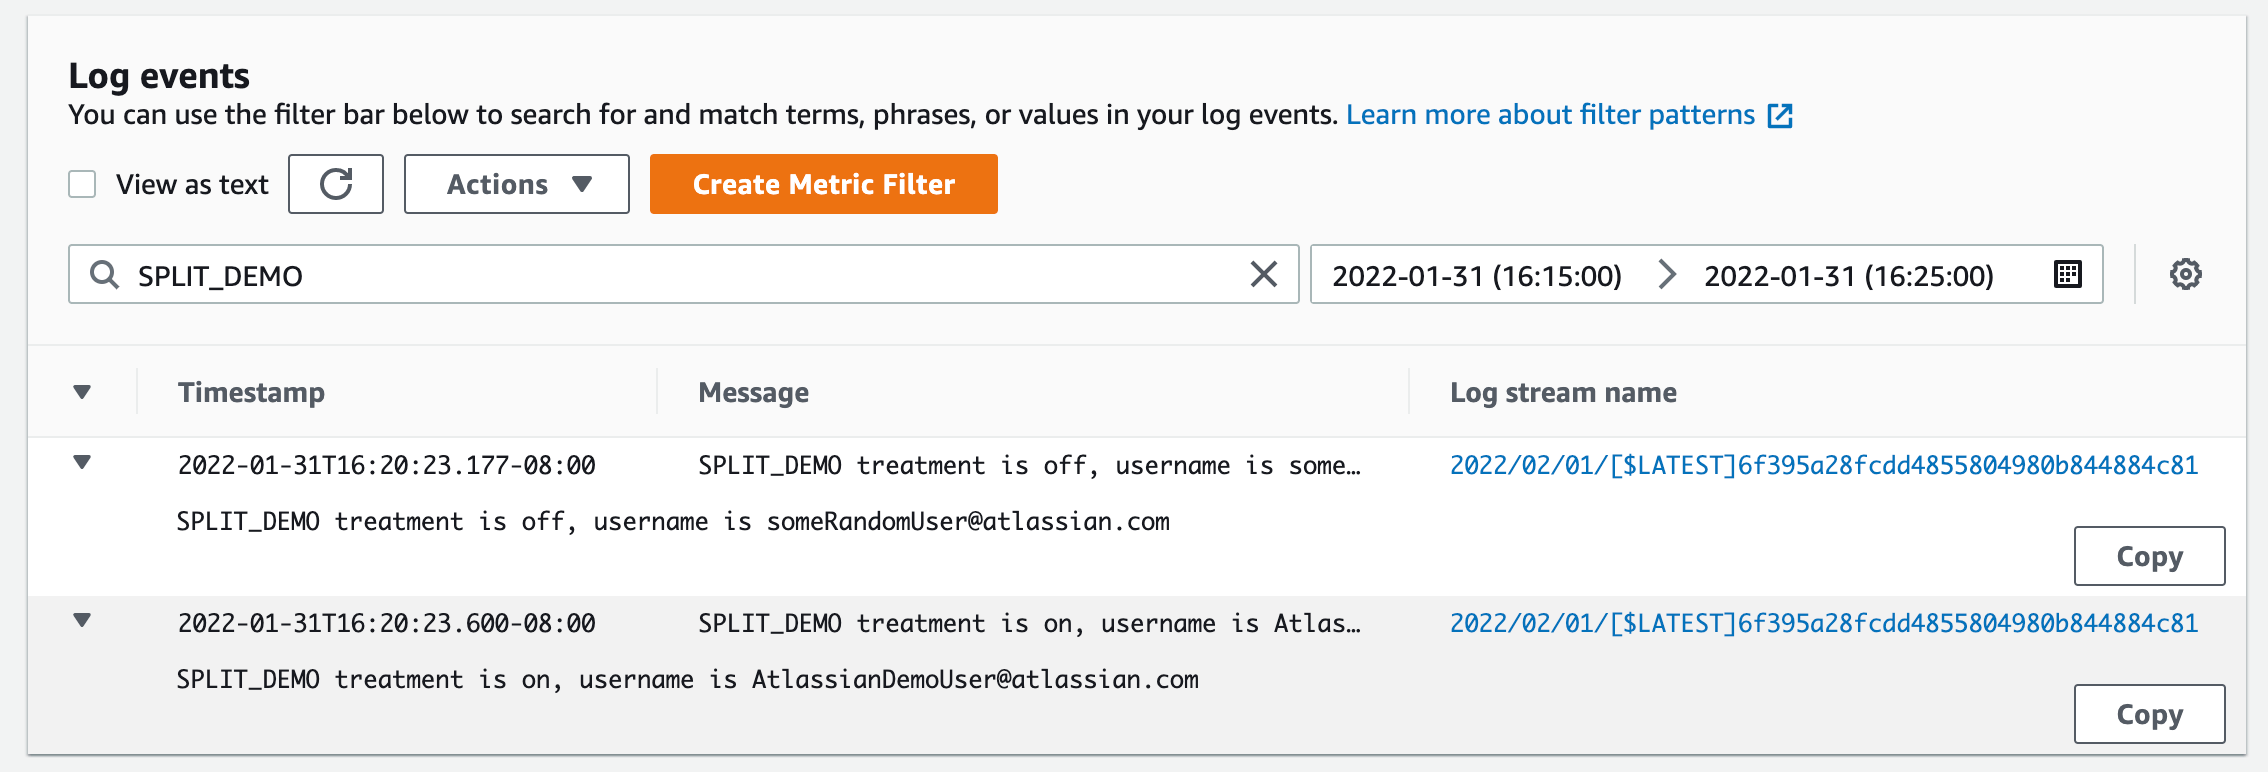Click Create Metric Filter
The width and height of the screenshot is (2268, 772).
(x=823, y=184)
